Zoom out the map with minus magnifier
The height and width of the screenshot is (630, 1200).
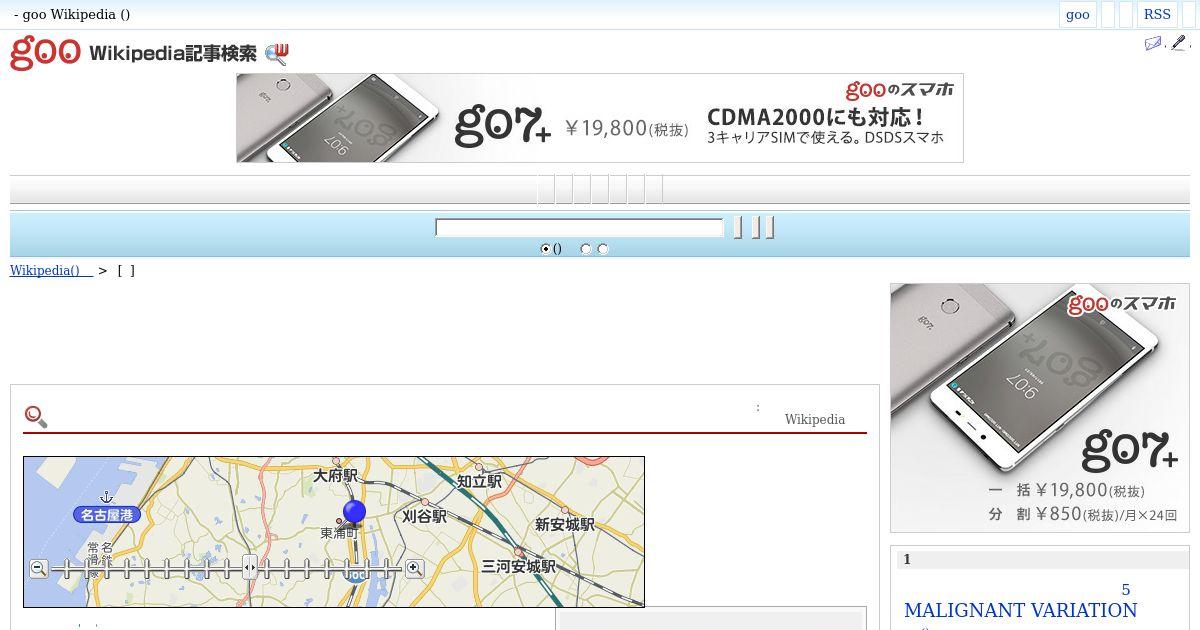[x=39, y=569]
